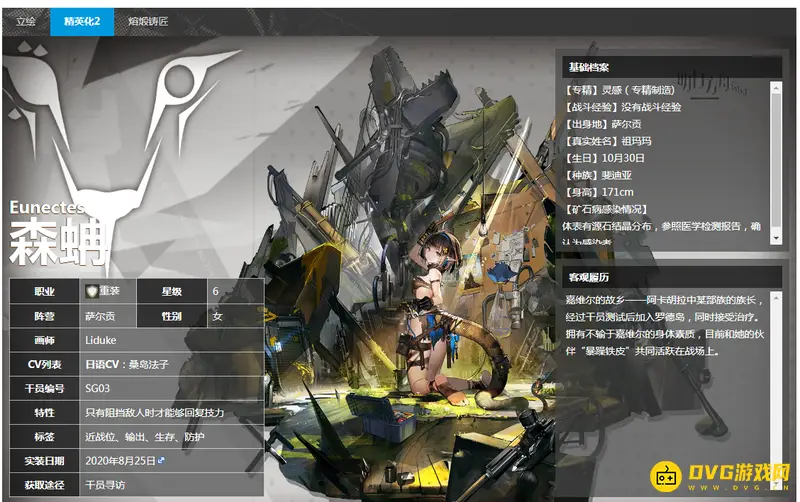Open the Liduke artist link

pyautogui.click(x=101, y=340)
